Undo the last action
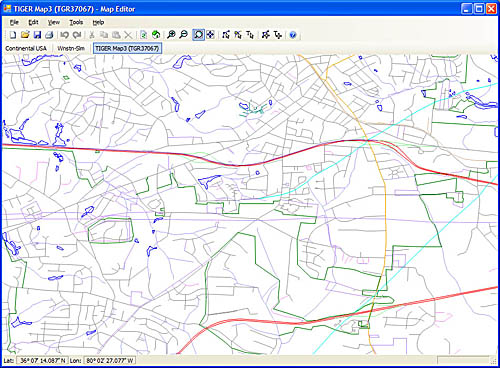The image size is (500, 368). click(x=64, y=35)
